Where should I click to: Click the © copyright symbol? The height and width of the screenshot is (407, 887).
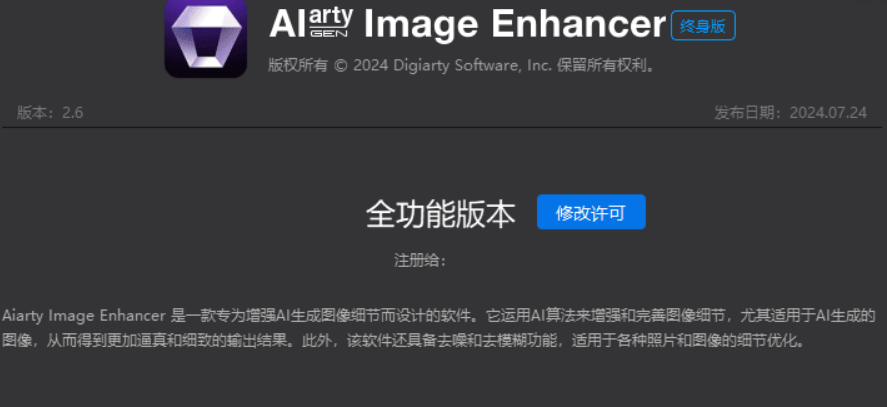340,65
